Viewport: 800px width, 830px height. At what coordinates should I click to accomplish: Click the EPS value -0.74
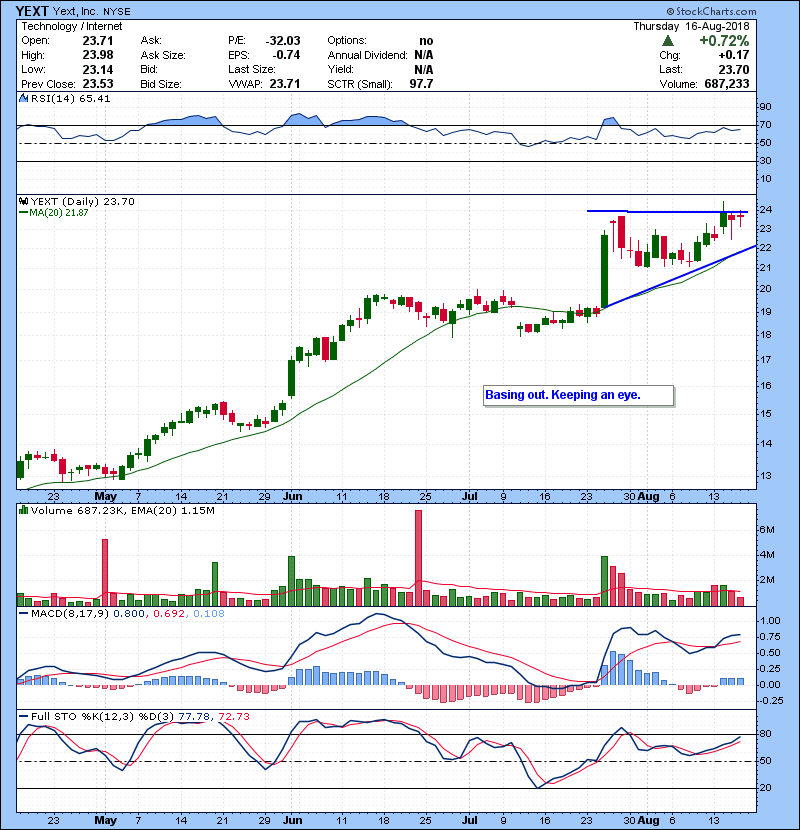click(x=286, y=55)
